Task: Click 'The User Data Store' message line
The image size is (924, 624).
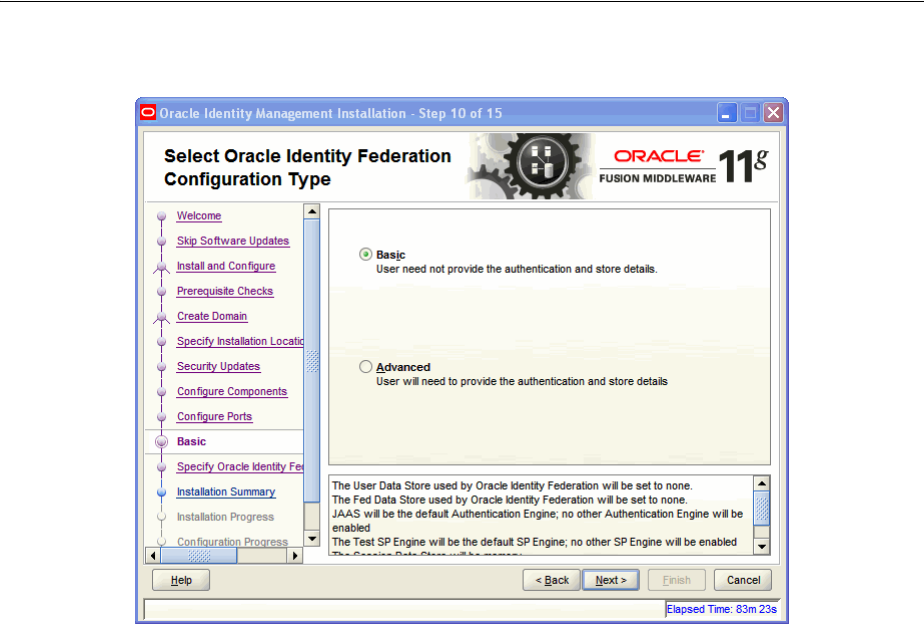Action: (512, 486)
